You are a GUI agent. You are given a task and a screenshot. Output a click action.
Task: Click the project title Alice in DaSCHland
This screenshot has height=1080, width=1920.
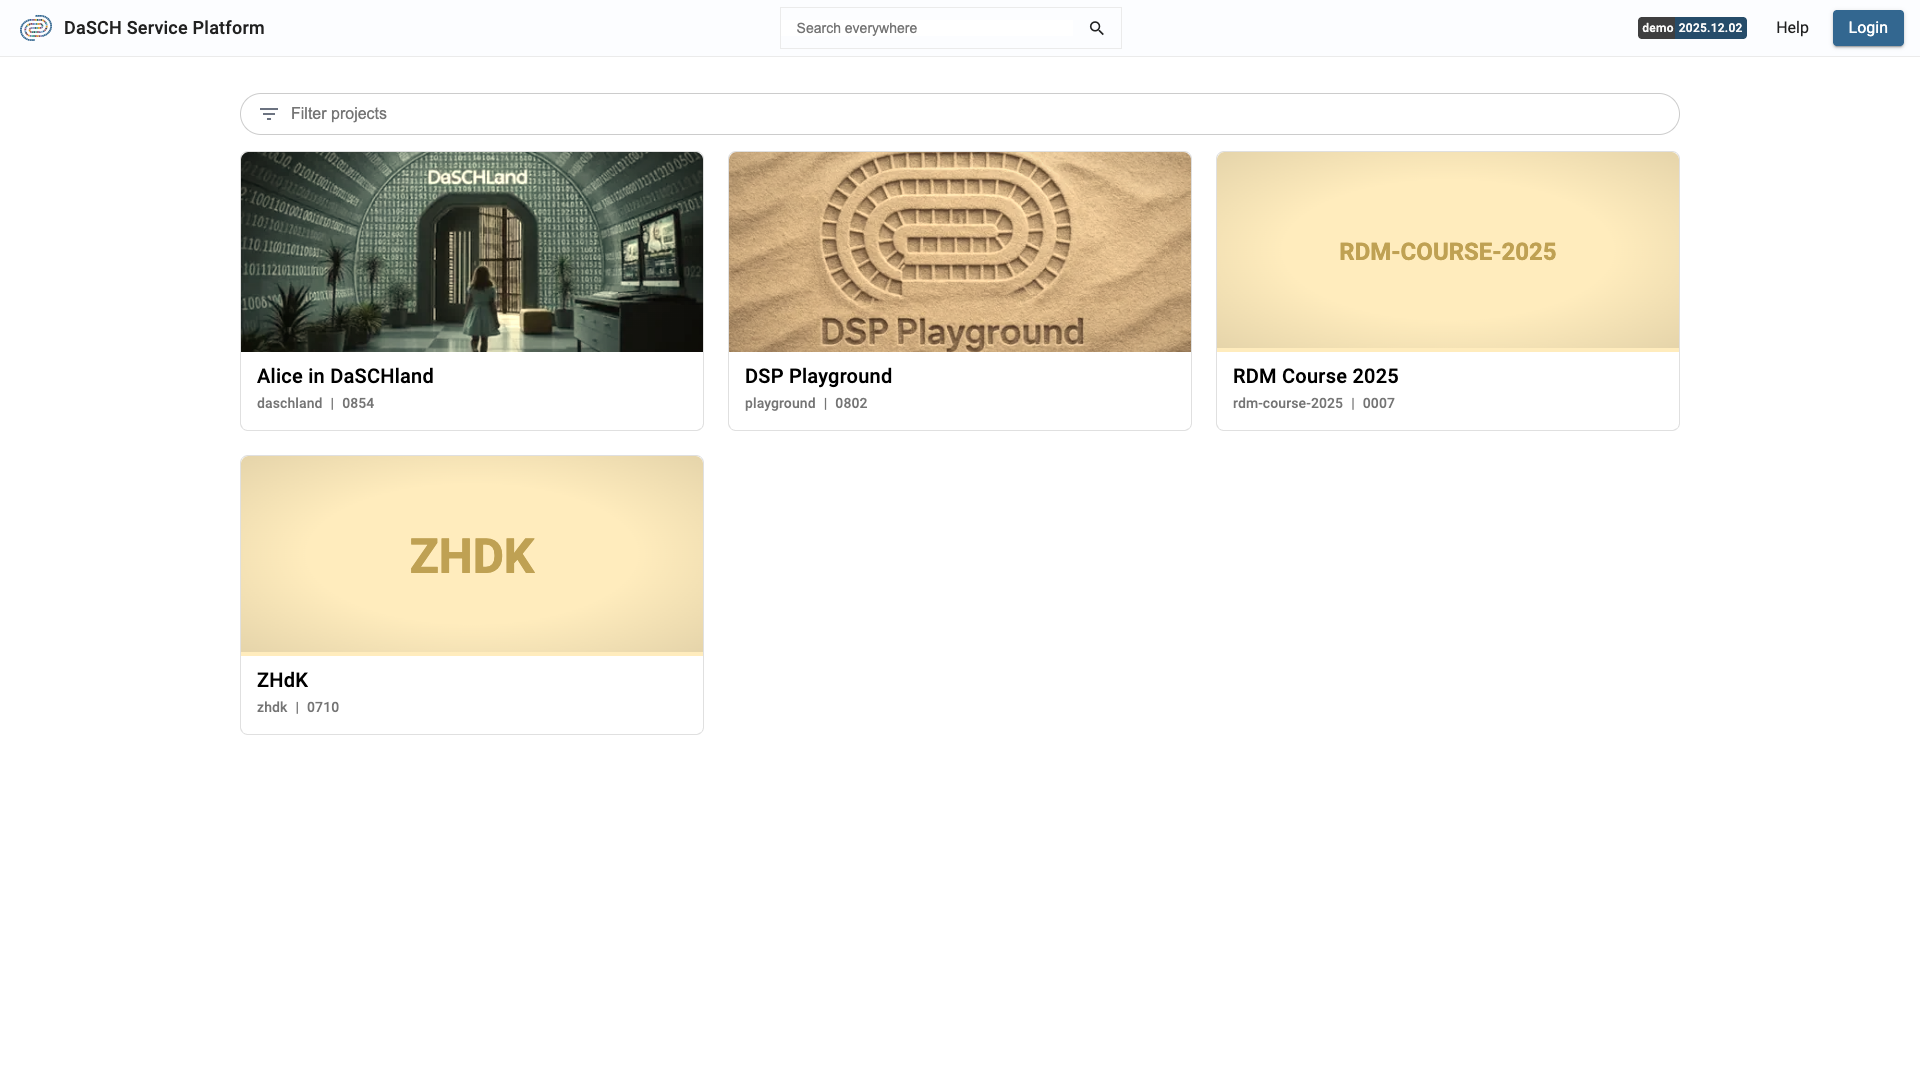coord(345,376)
